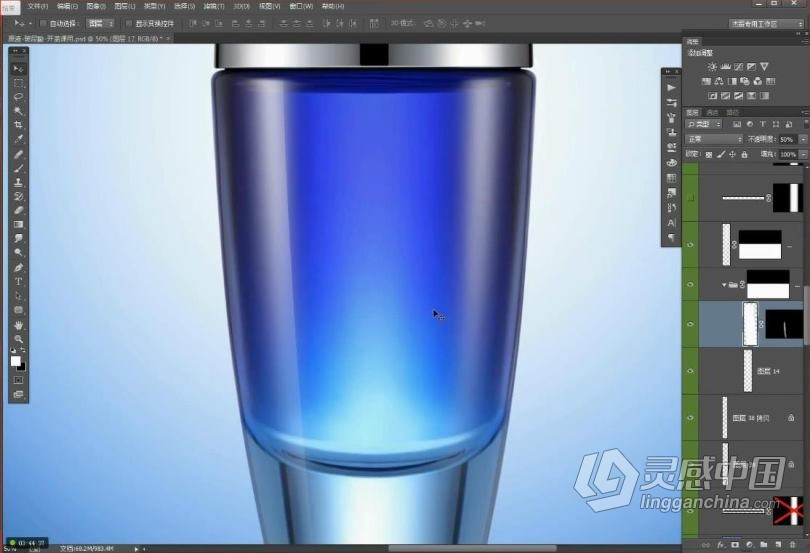Open the layer style fx menu
This screenshot has height=553, width=810.
[x=721, y=545]
